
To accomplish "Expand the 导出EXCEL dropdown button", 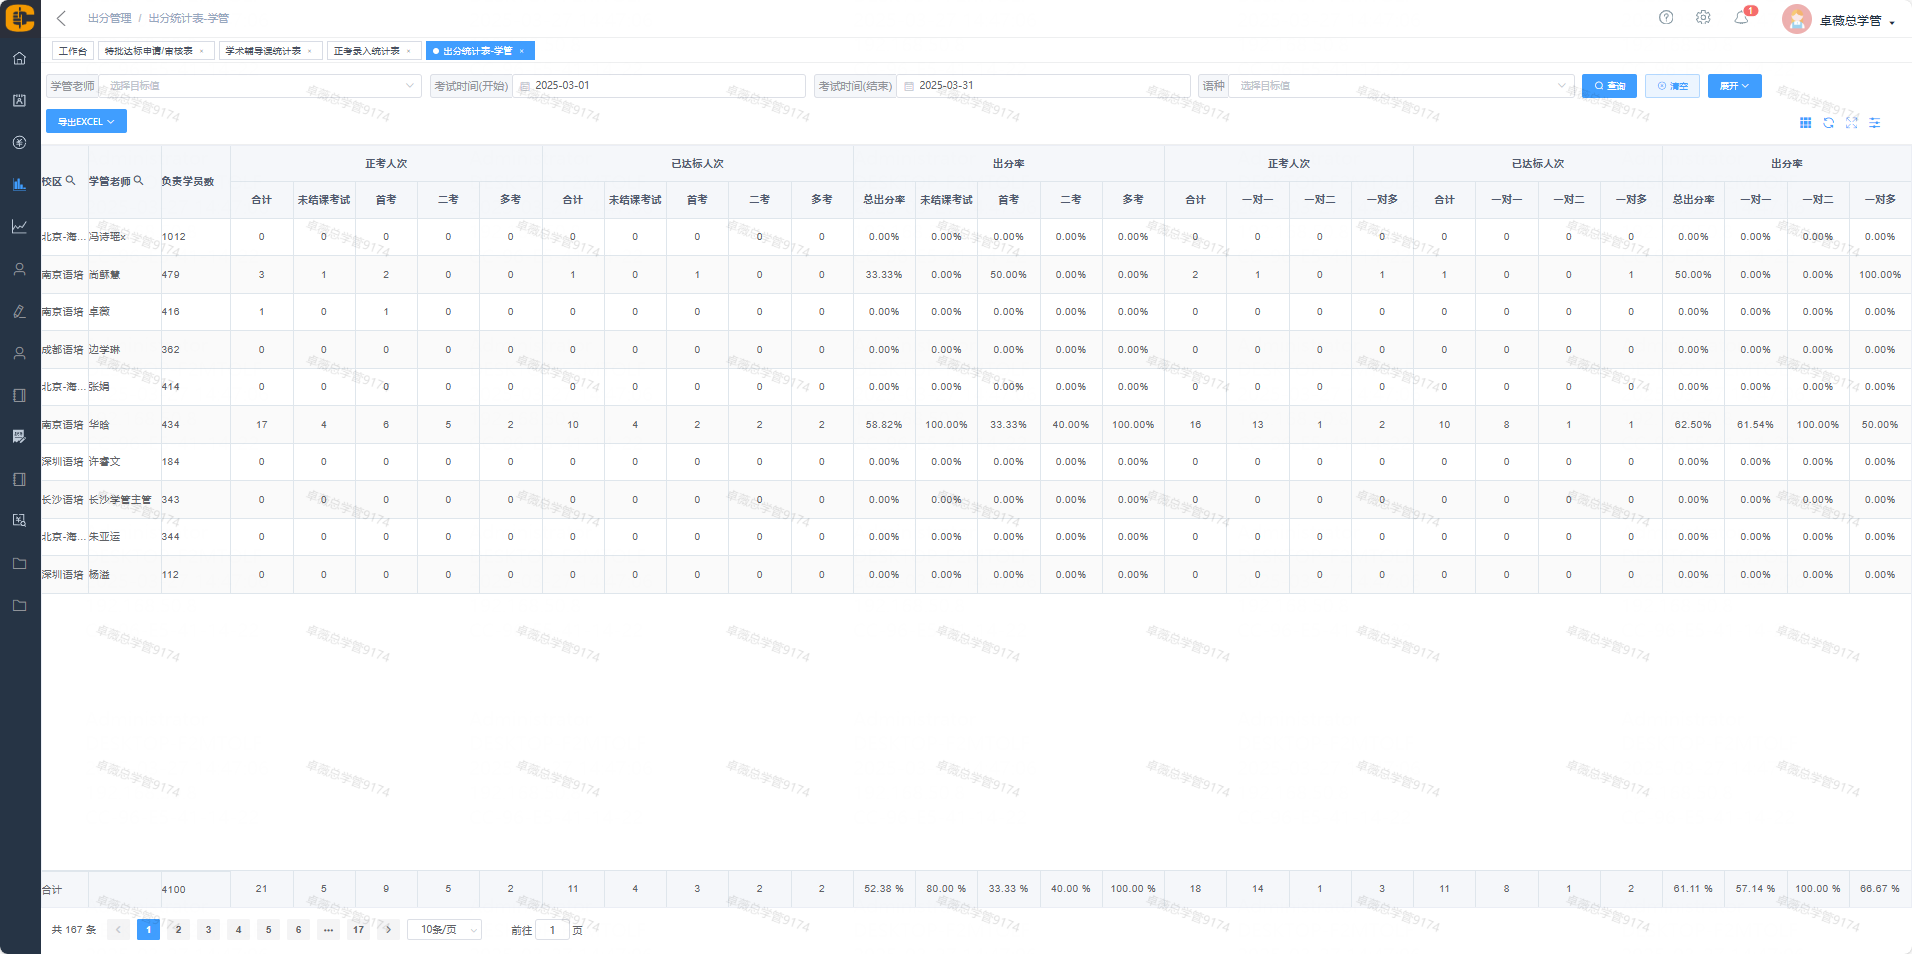I will pyautogui.click(x=86, y=122).
